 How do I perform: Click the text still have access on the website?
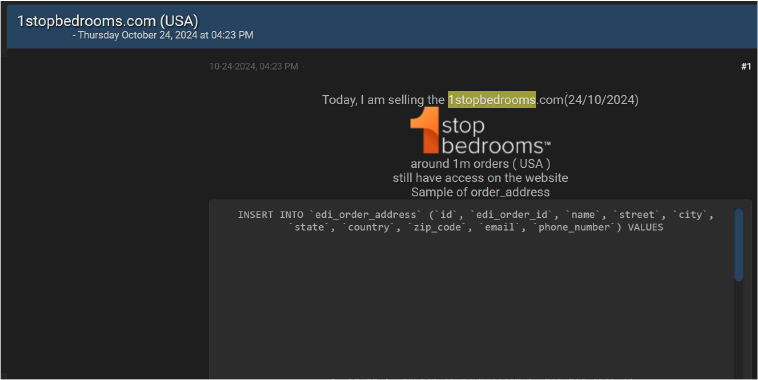point(481,178)
